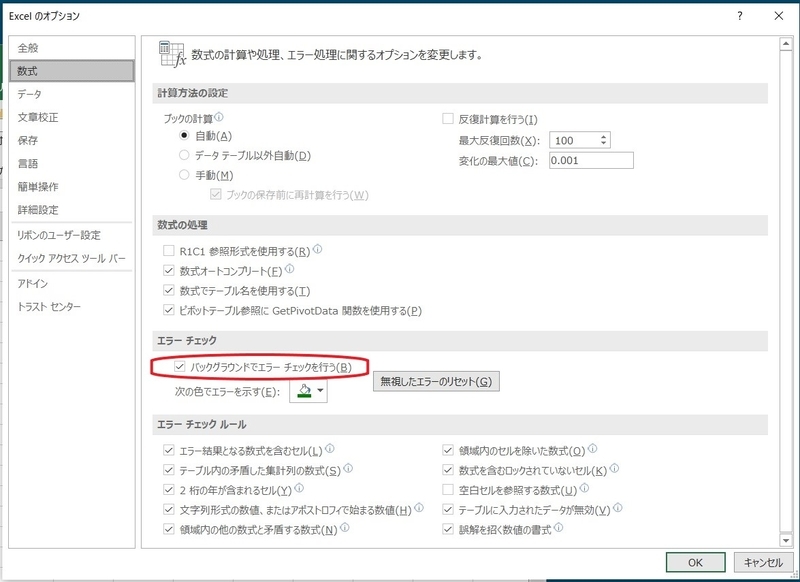
Task: Close the Excel のオプション dialog
Action: [x=779, y=16]
